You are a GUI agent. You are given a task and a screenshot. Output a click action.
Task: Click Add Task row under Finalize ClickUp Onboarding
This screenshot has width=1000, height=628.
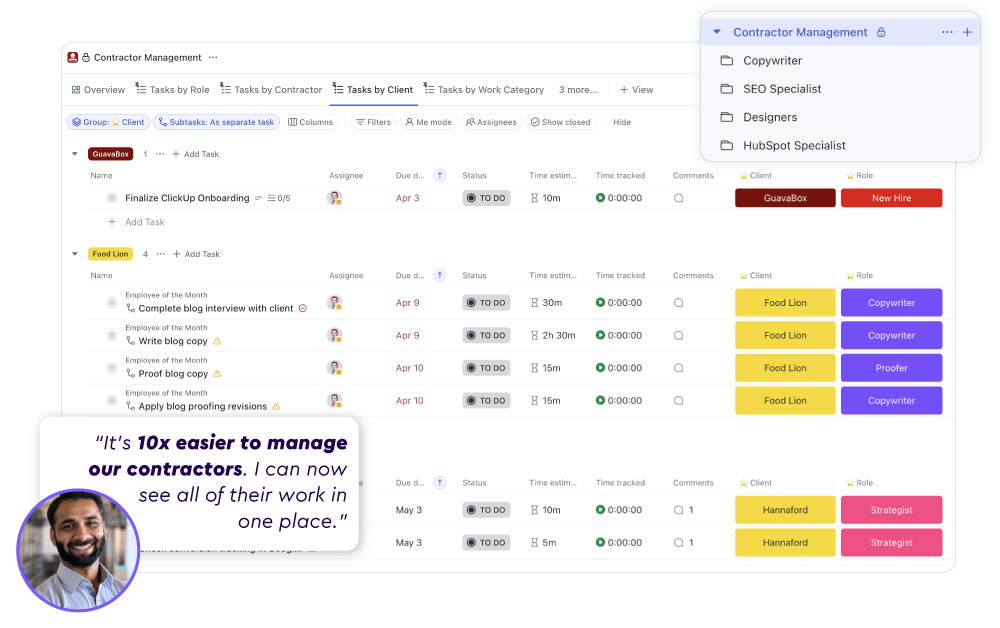tap(136, 222)
